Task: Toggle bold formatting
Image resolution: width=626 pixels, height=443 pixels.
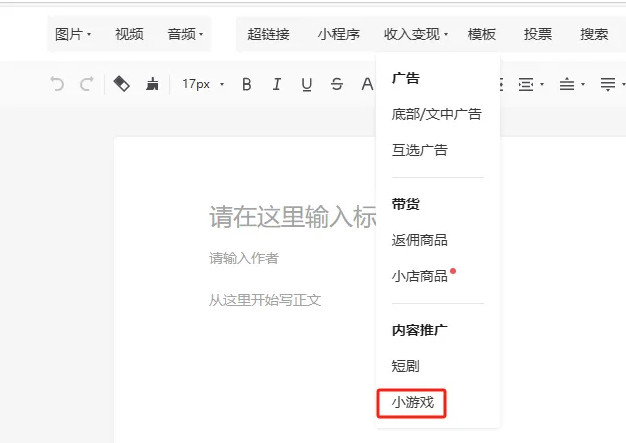Action: pos(247,84)
